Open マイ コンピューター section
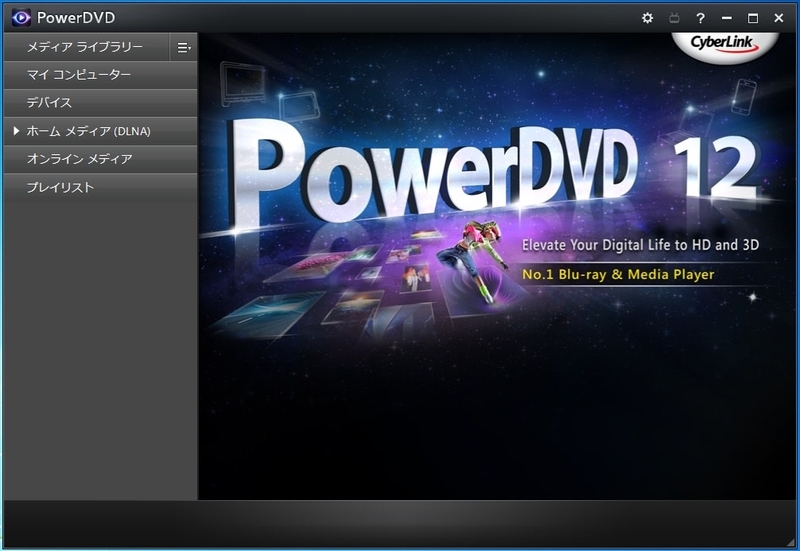This screenshot has width=800, height=551. [101, 75]
